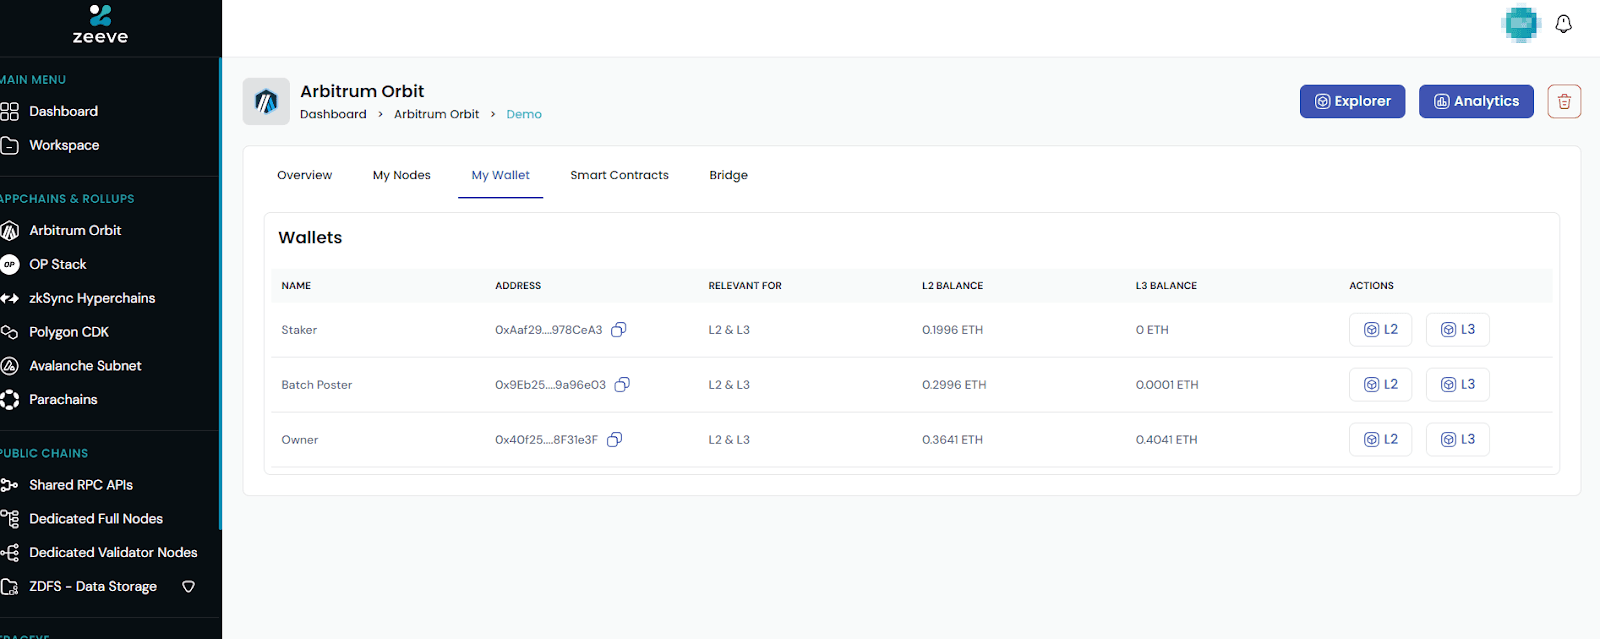The image size is (1600, 639).
Task: Click the Avalanche Subnet sidebar icon
Action: click(x=10, y=366)
